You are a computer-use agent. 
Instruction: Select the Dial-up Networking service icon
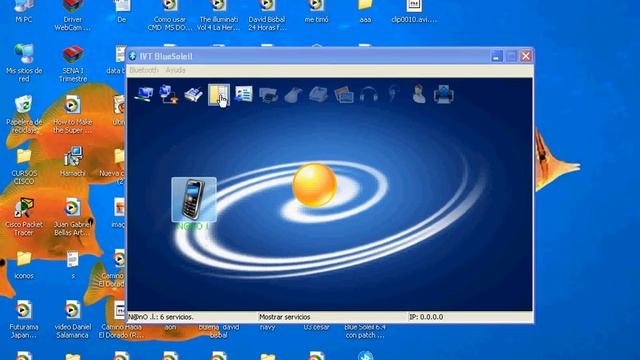169,94
